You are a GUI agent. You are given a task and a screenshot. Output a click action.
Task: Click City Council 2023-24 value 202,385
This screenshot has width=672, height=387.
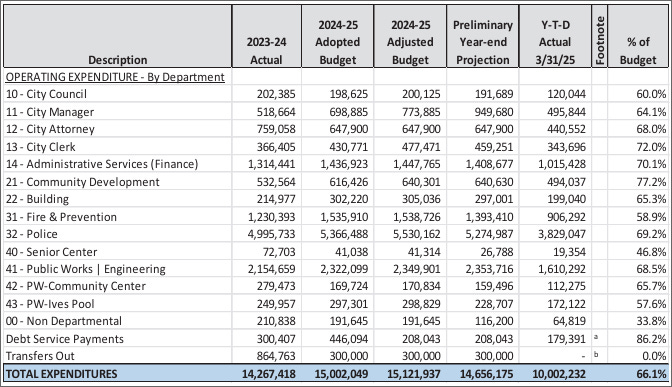click(x=276, y=94)
